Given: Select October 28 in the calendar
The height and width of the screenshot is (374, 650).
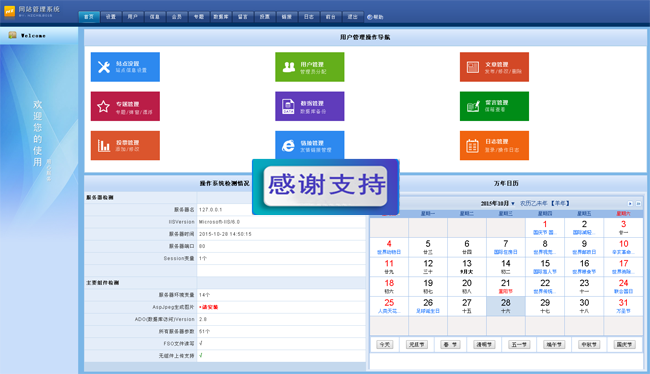Looking at the screenshot, I should click(x=506, y=306).
